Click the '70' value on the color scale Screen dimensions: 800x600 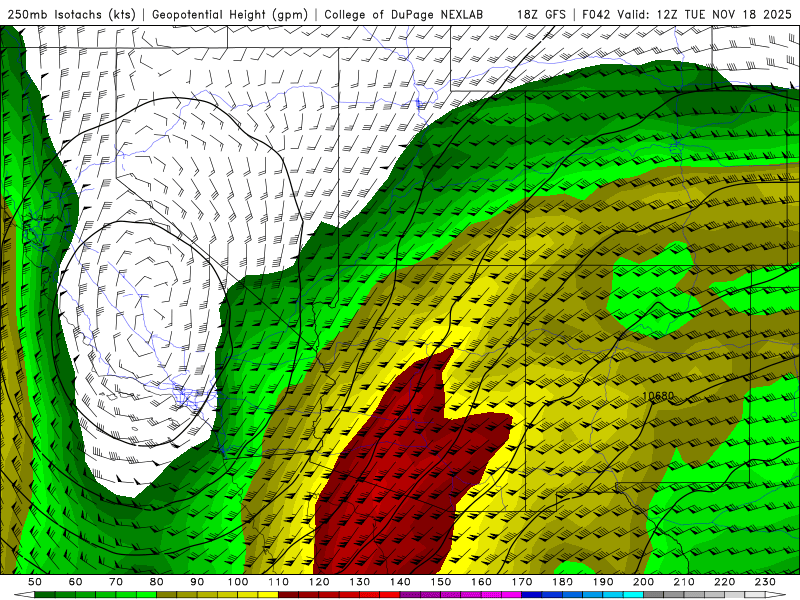116,582
